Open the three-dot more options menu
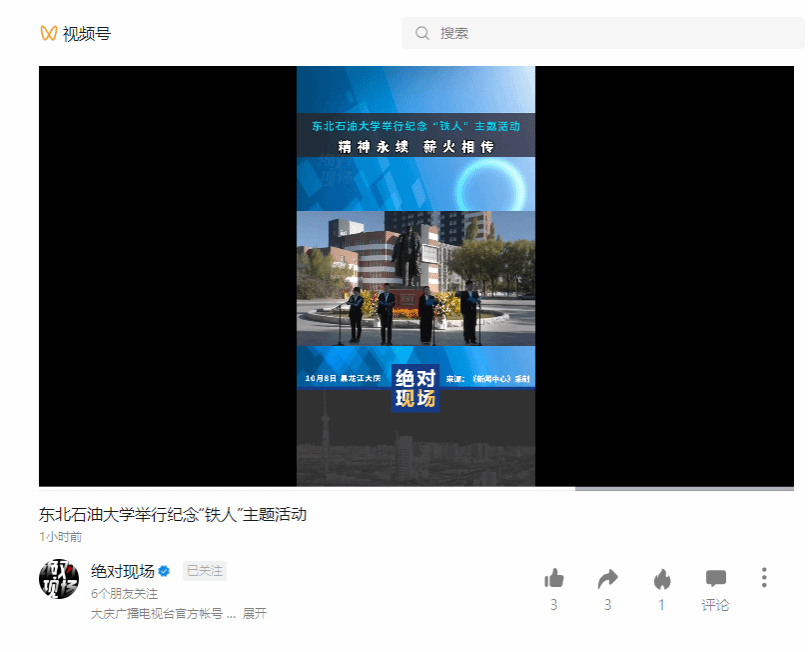Viewport: 808px width, 652px height. 764,577
